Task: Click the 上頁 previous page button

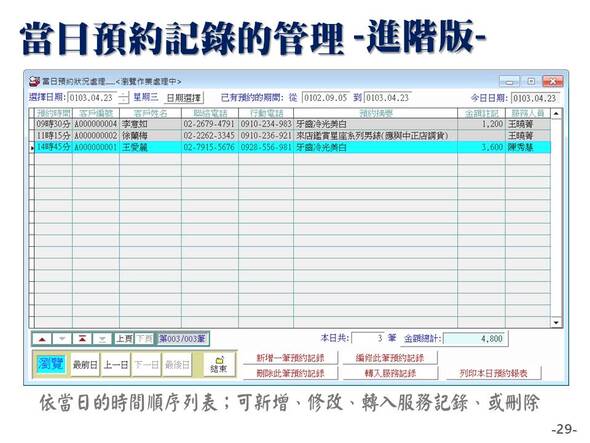Action: (123, 339)
